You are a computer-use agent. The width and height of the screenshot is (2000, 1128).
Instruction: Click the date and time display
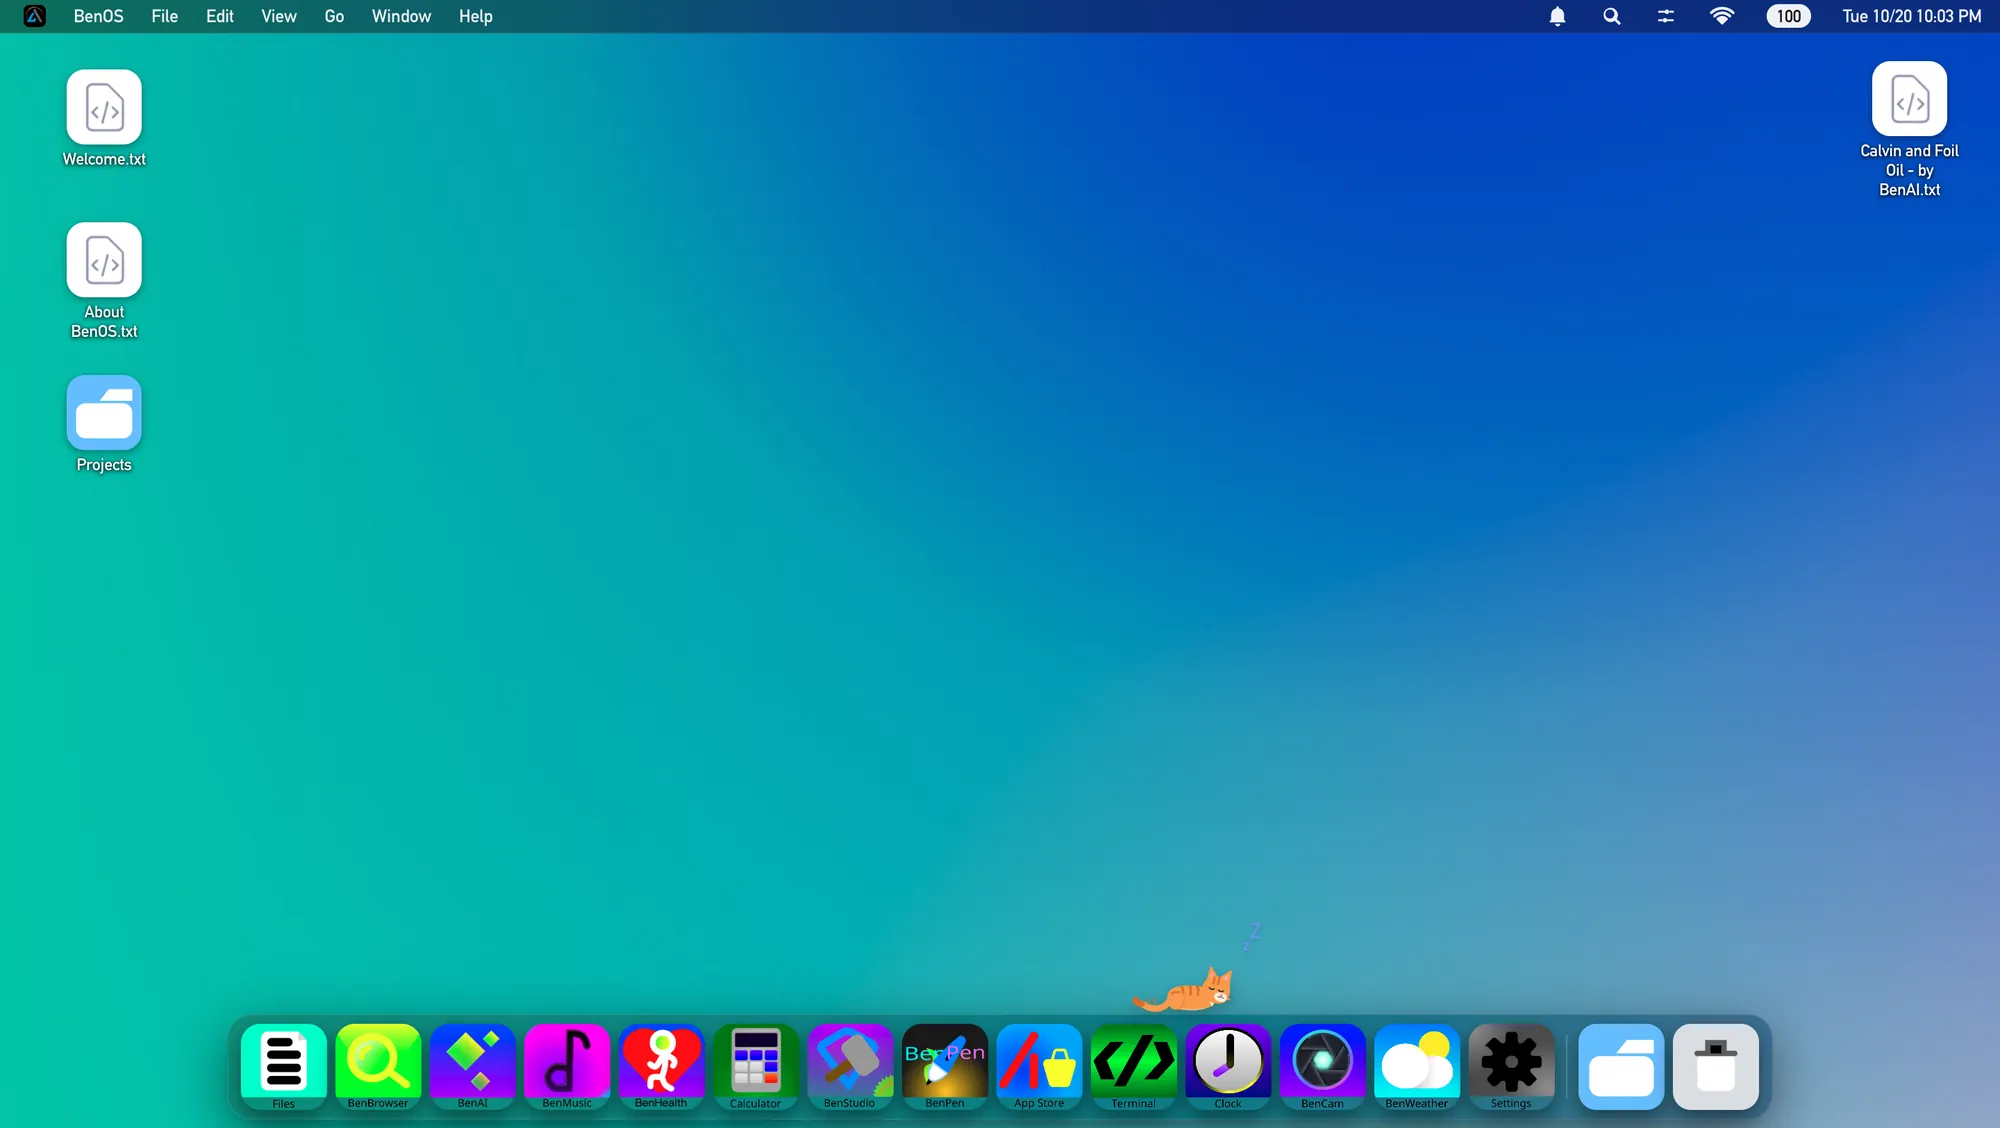coord(1912,16)
